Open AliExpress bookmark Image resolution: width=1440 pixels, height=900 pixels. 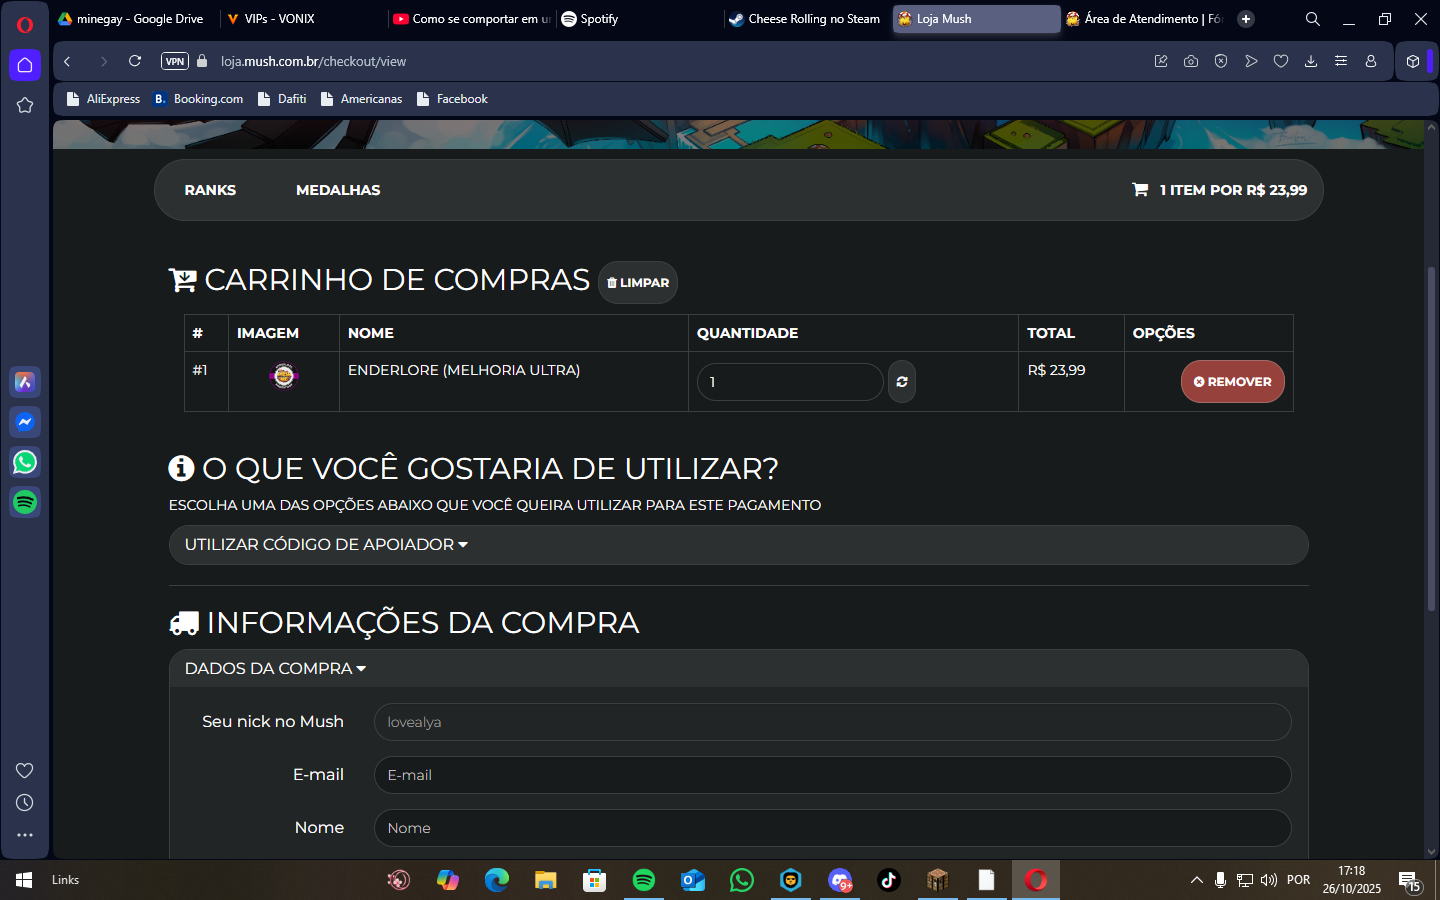103,99
